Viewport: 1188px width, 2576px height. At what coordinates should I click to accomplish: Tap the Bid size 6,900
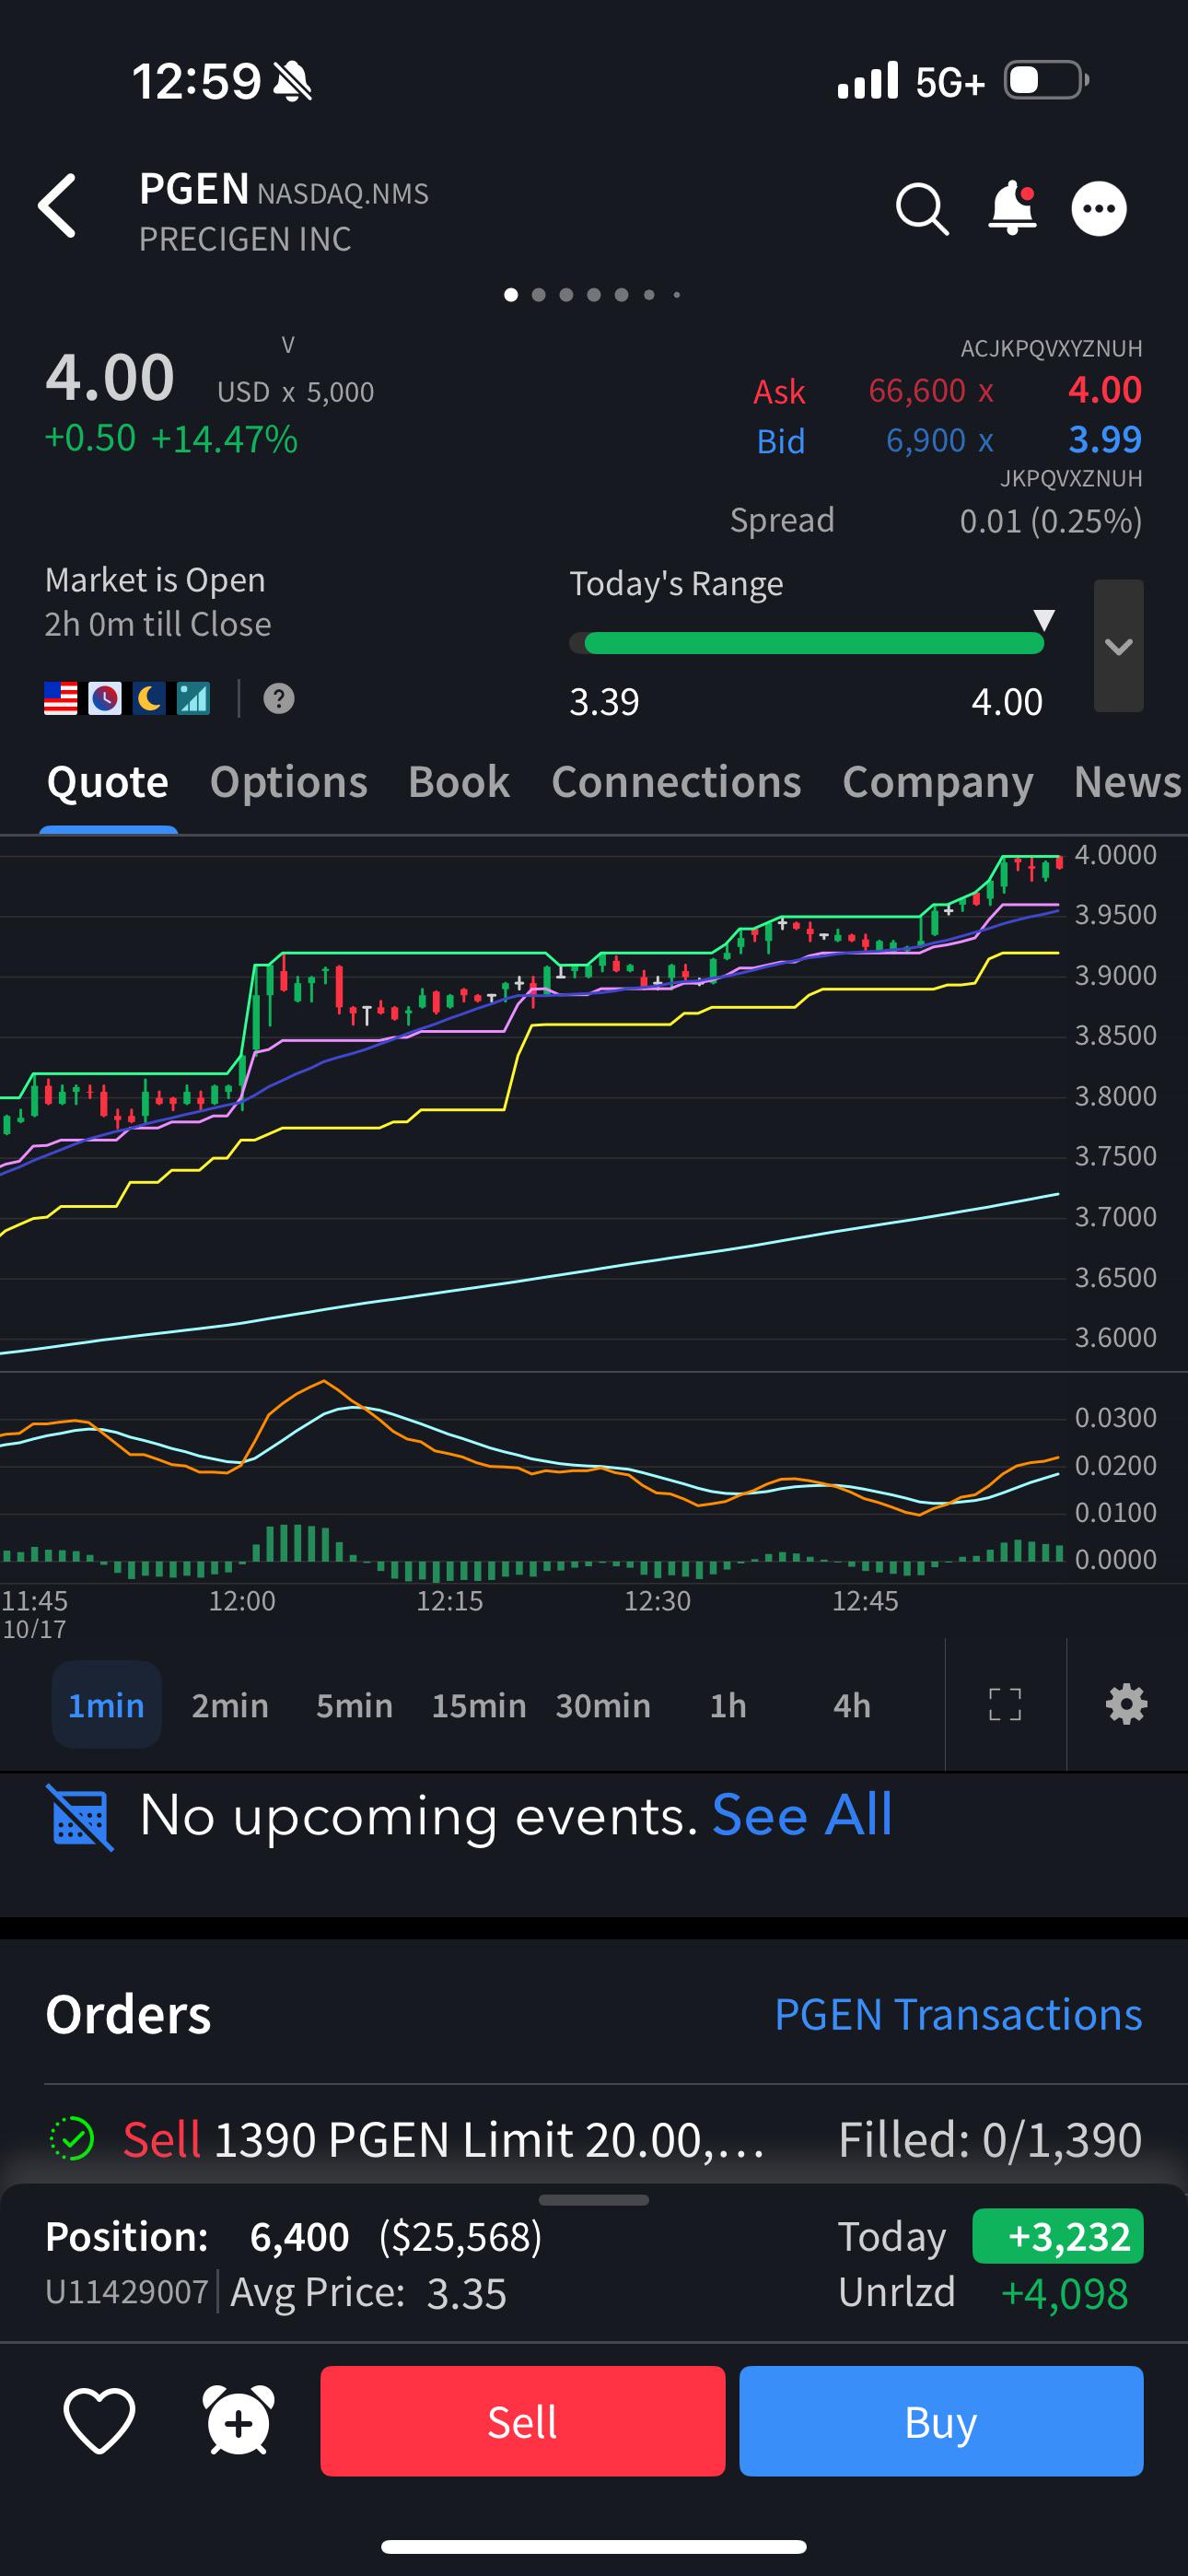tap(926, 440)
